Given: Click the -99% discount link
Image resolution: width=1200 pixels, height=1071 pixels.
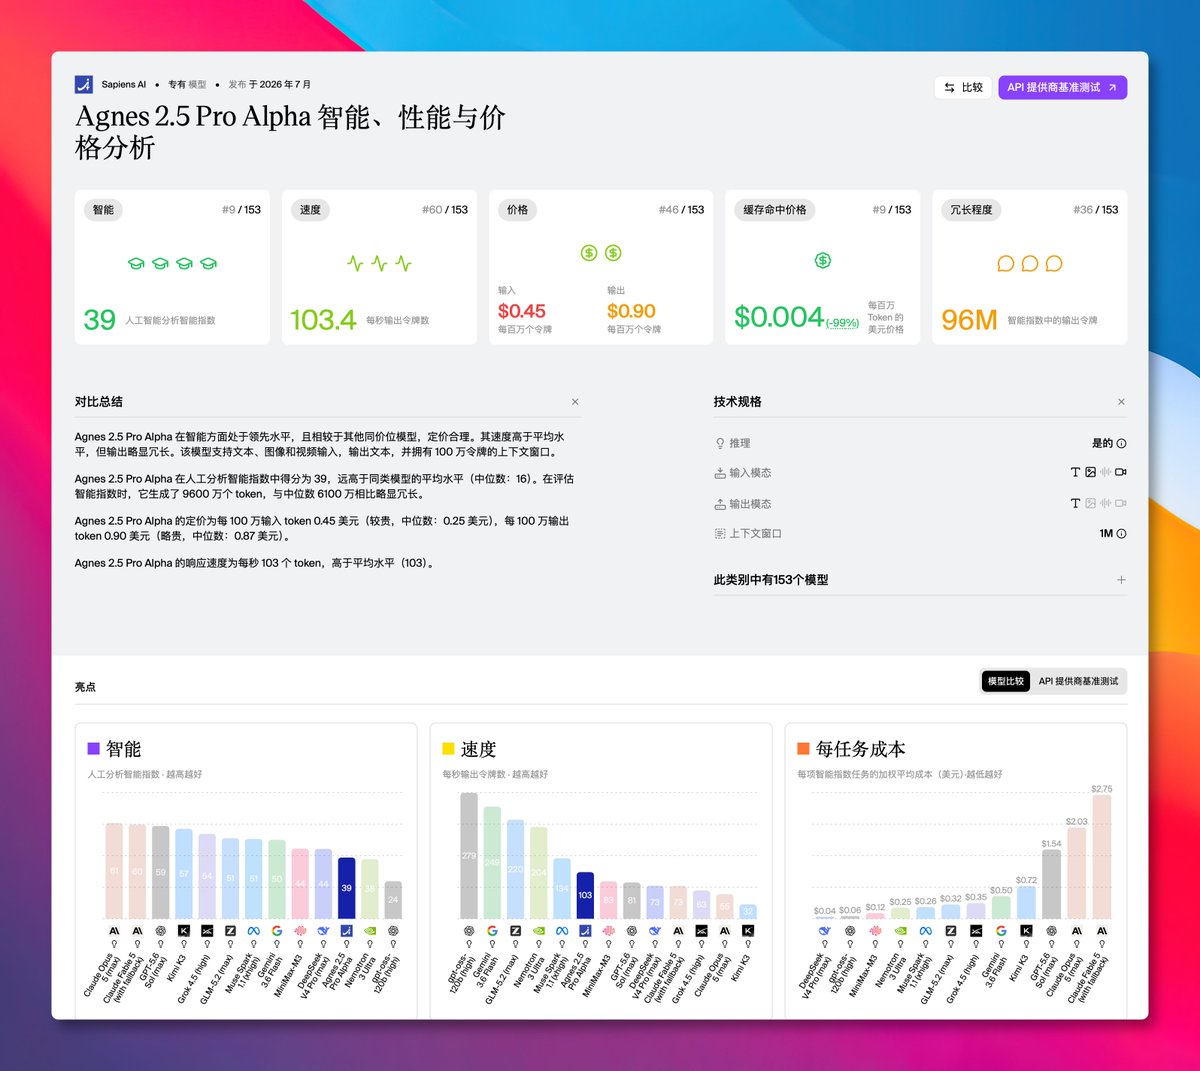Looking at the screenshot, I should tap(842, 323).
